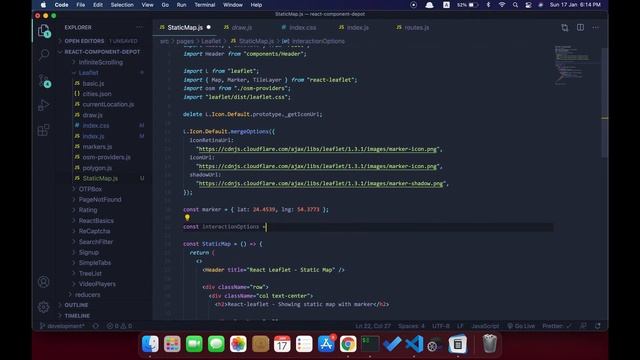
Task: Open the Wi-Fi status menu
Action: click(x=502, y=5)
